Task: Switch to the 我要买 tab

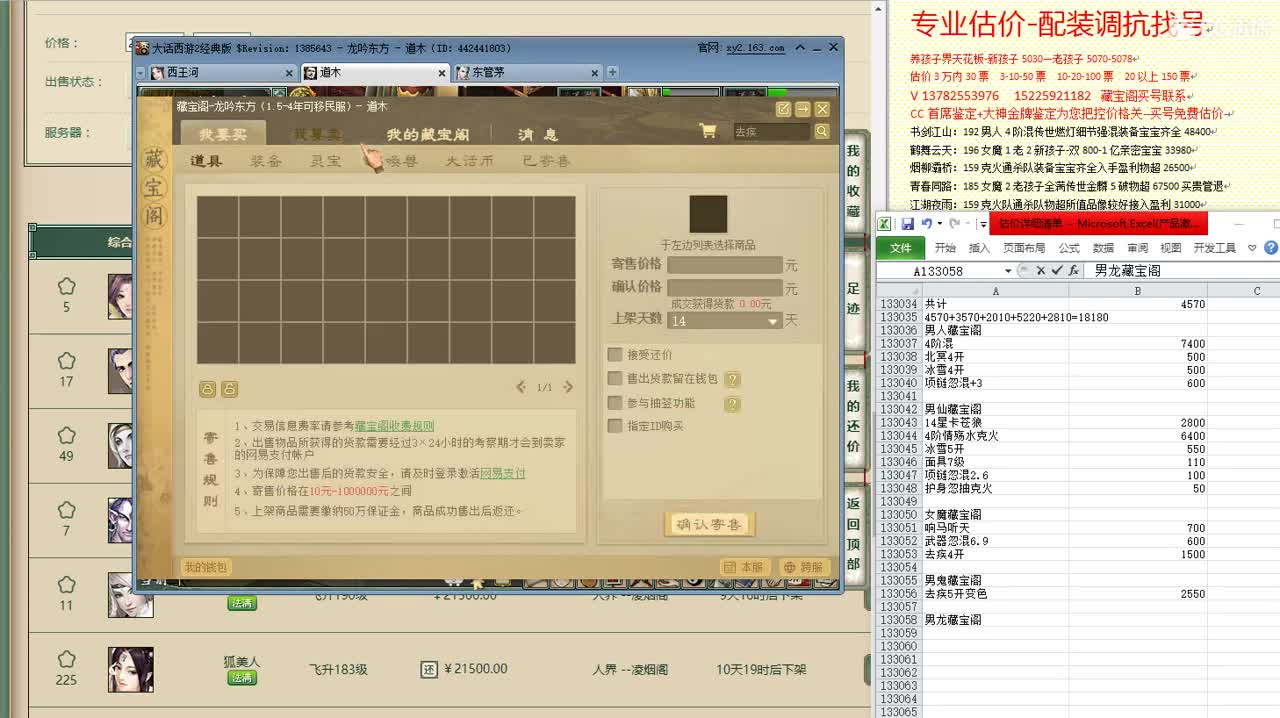Action: [x=223, y=134]
